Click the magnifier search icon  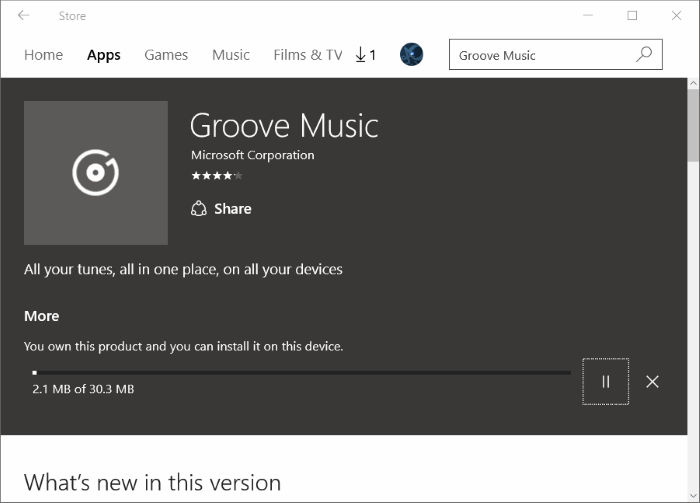pos(644,54)
